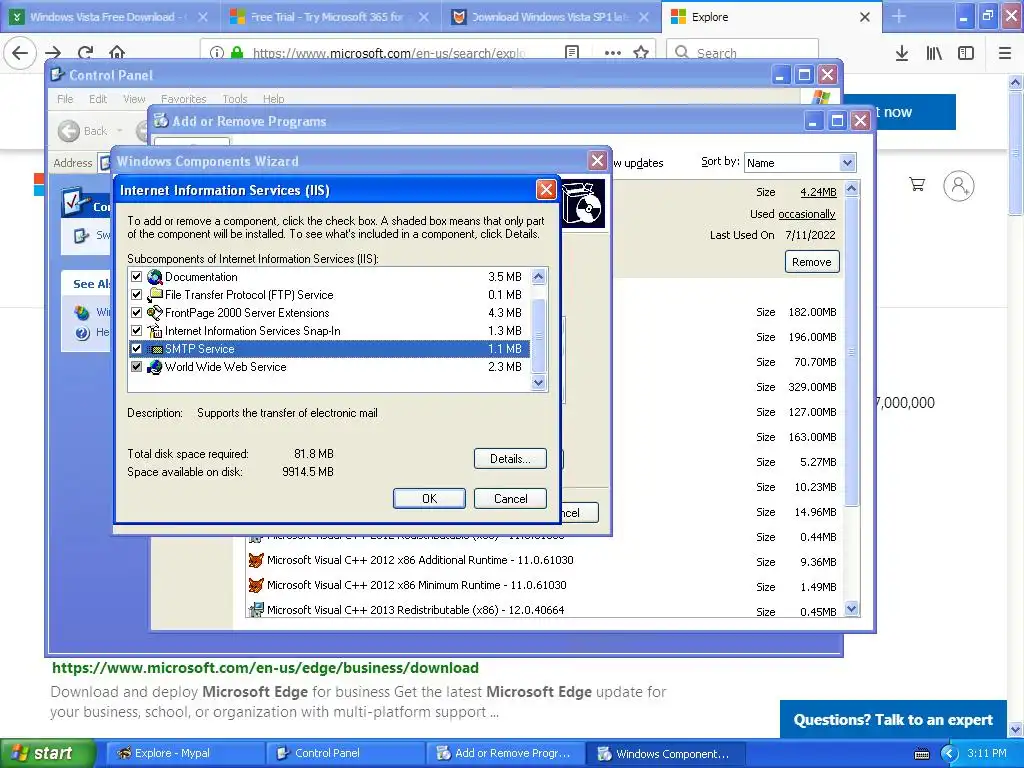Bookmark this page with the star icon
1024x768 pixels.
click(x=641, y=53)
